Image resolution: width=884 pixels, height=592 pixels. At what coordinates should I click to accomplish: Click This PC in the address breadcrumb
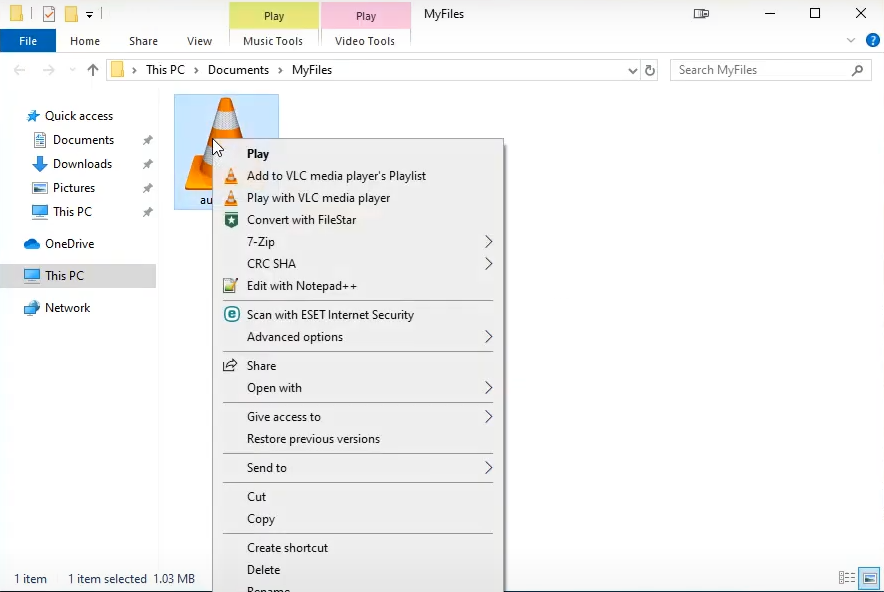[x=165, y=70]
